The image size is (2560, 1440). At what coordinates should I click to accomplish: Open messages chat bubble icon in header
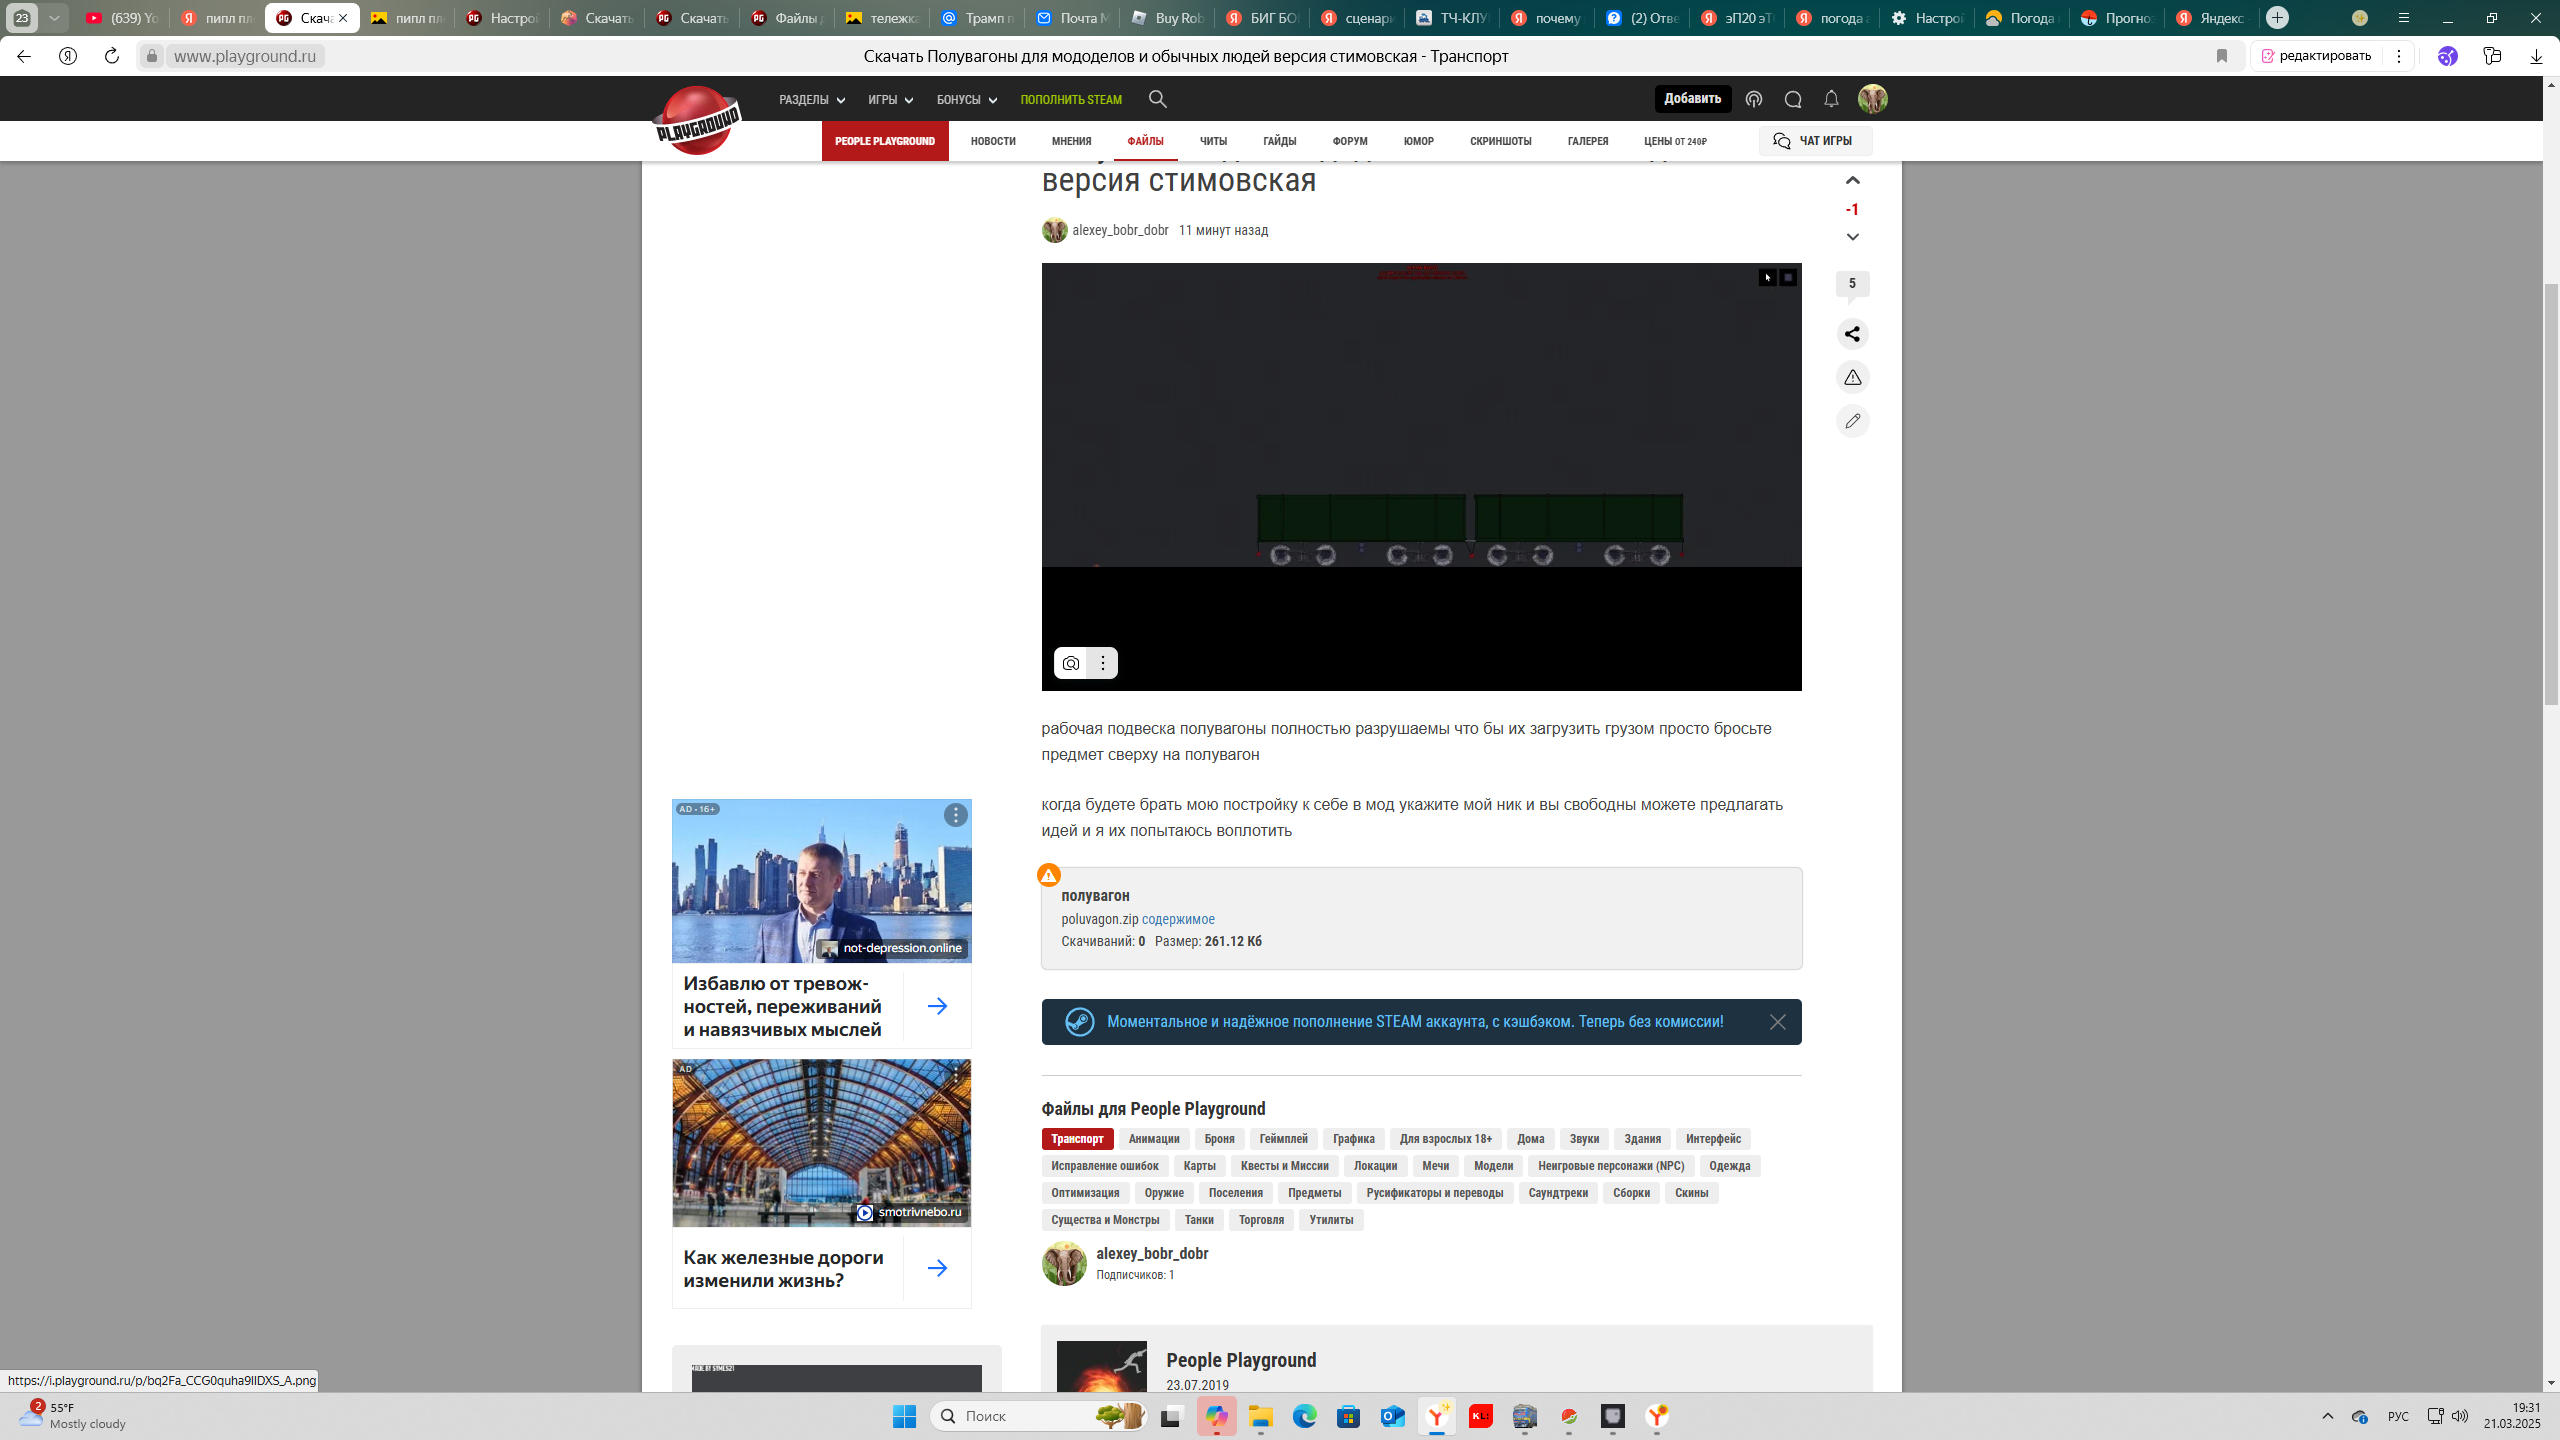[1793, 99]
